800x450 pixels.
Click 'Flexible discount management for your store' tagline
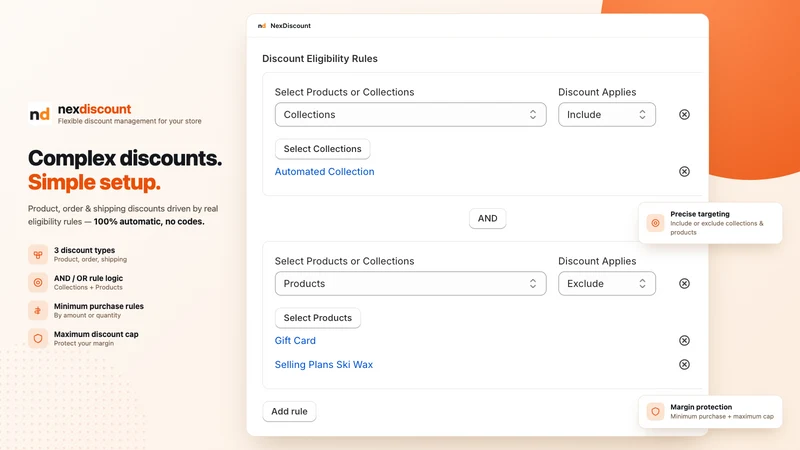(130, 121)
